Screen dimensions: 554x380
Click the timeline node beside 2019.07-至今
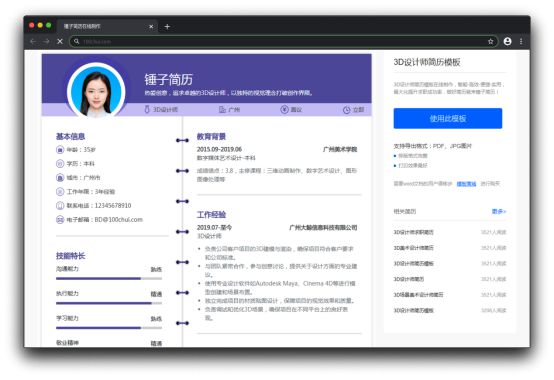point(182,232)
